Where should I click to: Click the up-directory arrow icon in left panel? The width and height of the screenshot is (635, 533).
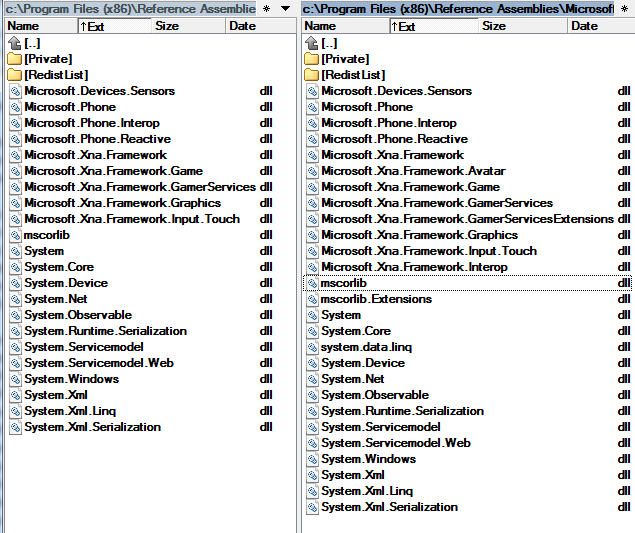[15, 43]
